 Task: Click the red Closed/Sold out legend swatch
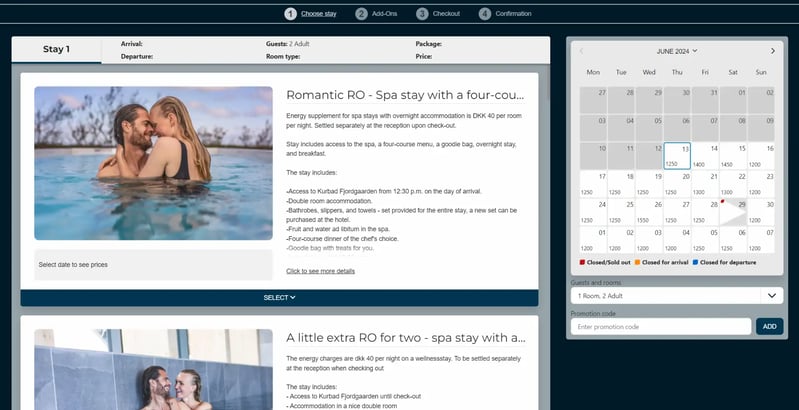pyautogui.click(x=582, y=262)
